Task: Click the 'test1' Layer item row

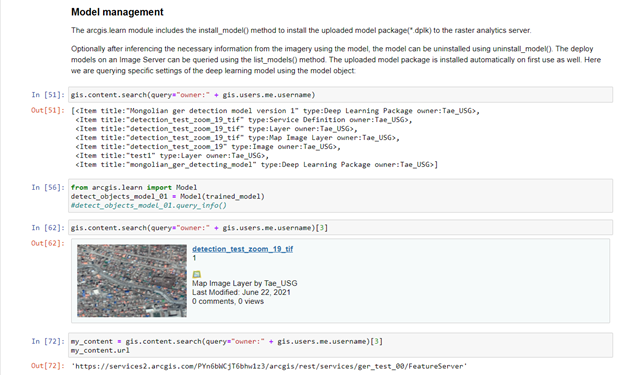Action: tap(172, 156)
